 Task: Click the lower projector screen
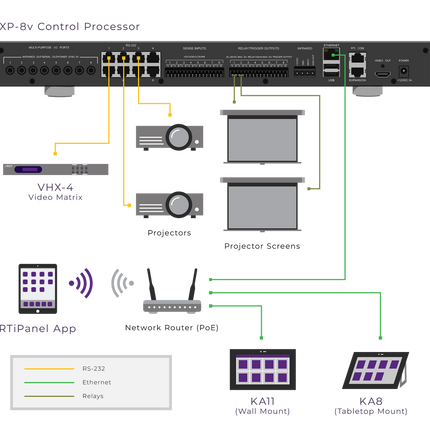click(x=262, y=205)
